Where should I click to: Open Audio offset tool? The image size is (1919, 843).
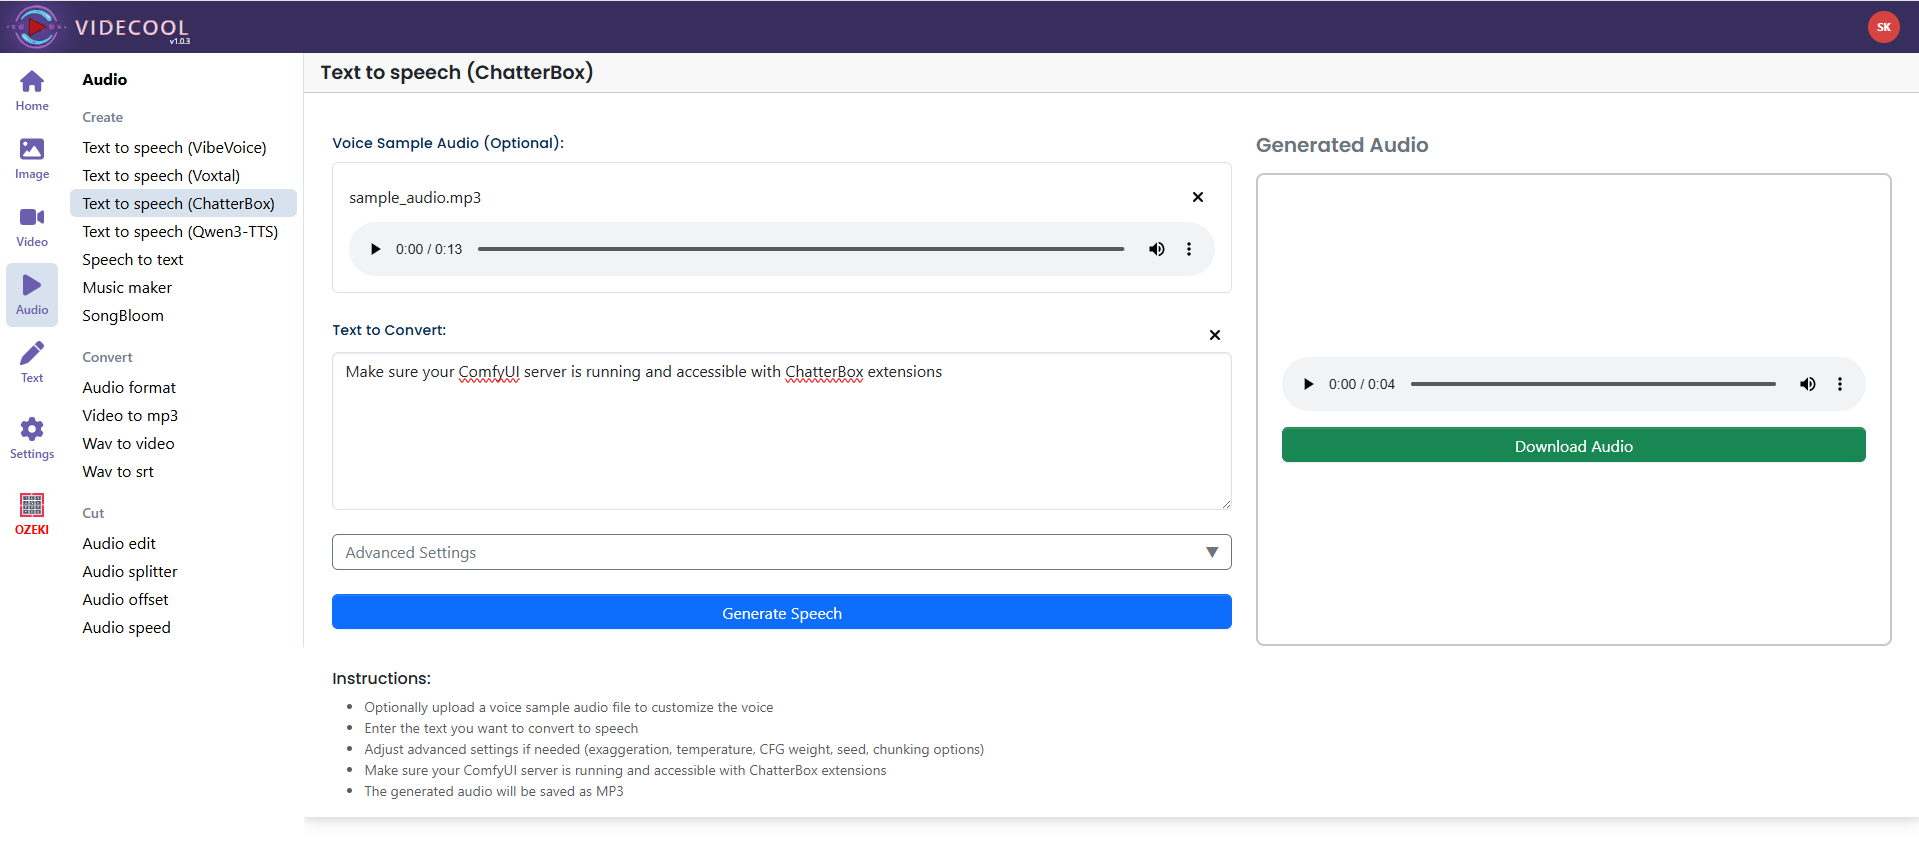125,600
